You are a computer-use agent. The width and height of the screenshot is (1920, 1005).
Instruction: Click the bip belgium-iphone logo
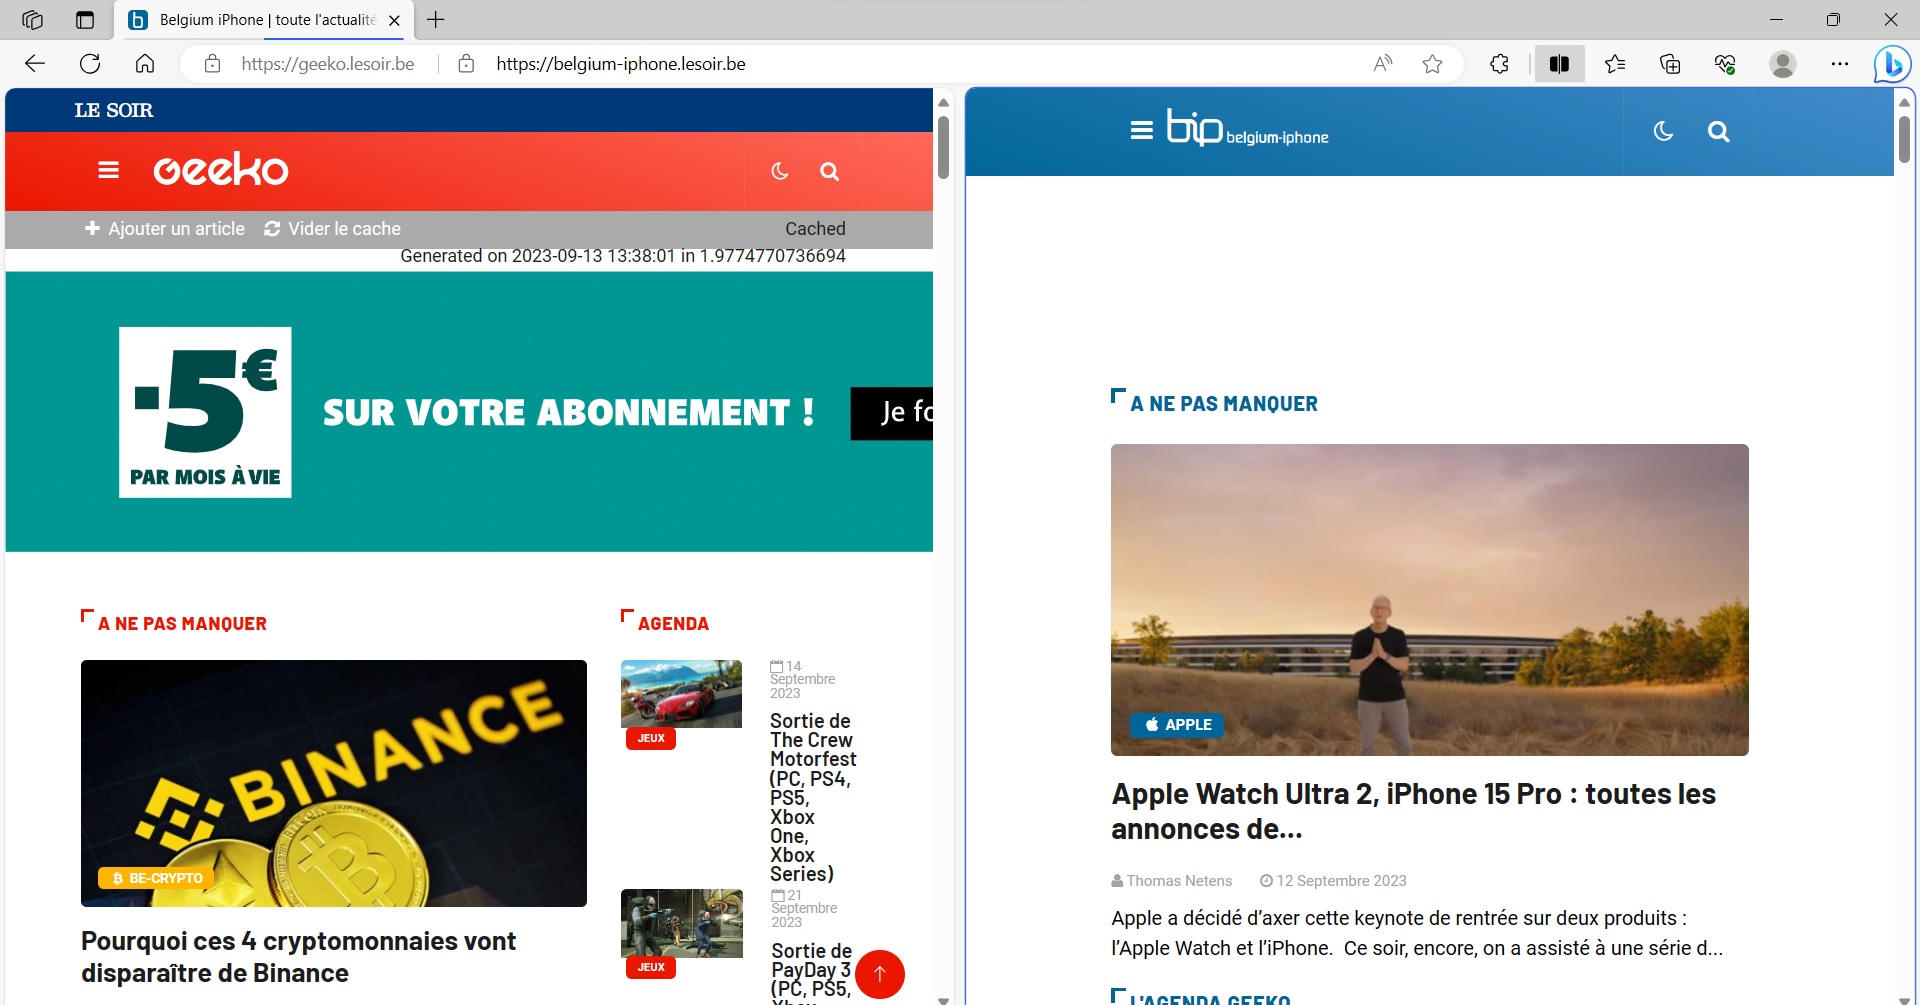(1247, 128)
